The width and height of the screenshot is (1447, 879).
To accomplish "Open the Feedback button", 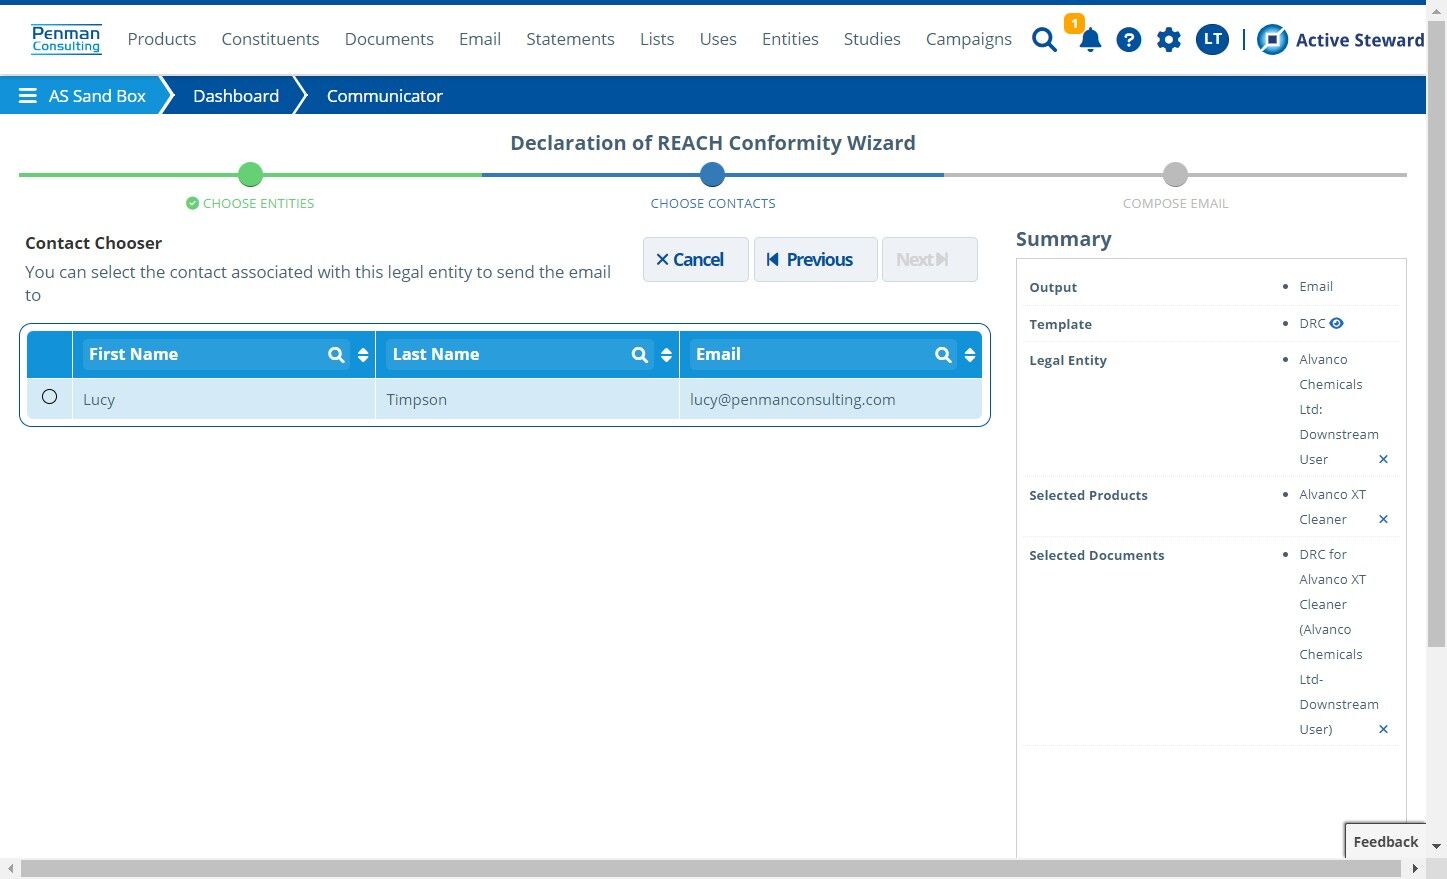I will [1385, 841].
